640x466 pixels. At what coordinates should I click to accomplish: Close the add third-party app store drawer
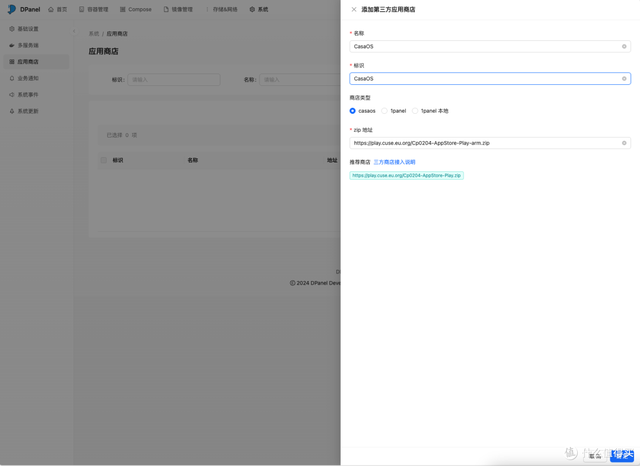point(353,9)
